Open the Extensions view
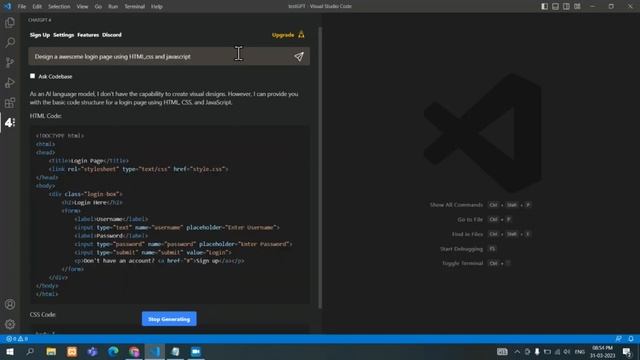Image resolution: width=640 pixels, height=360 pixels. (x=10, y=102)
